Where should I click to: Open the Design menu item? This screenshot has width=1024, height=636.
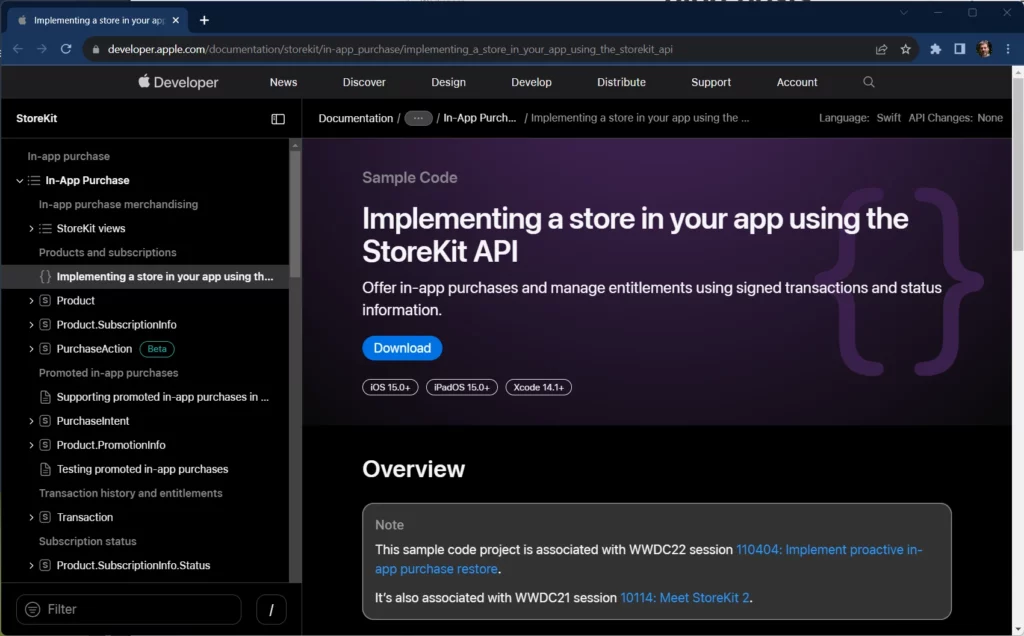448,82
